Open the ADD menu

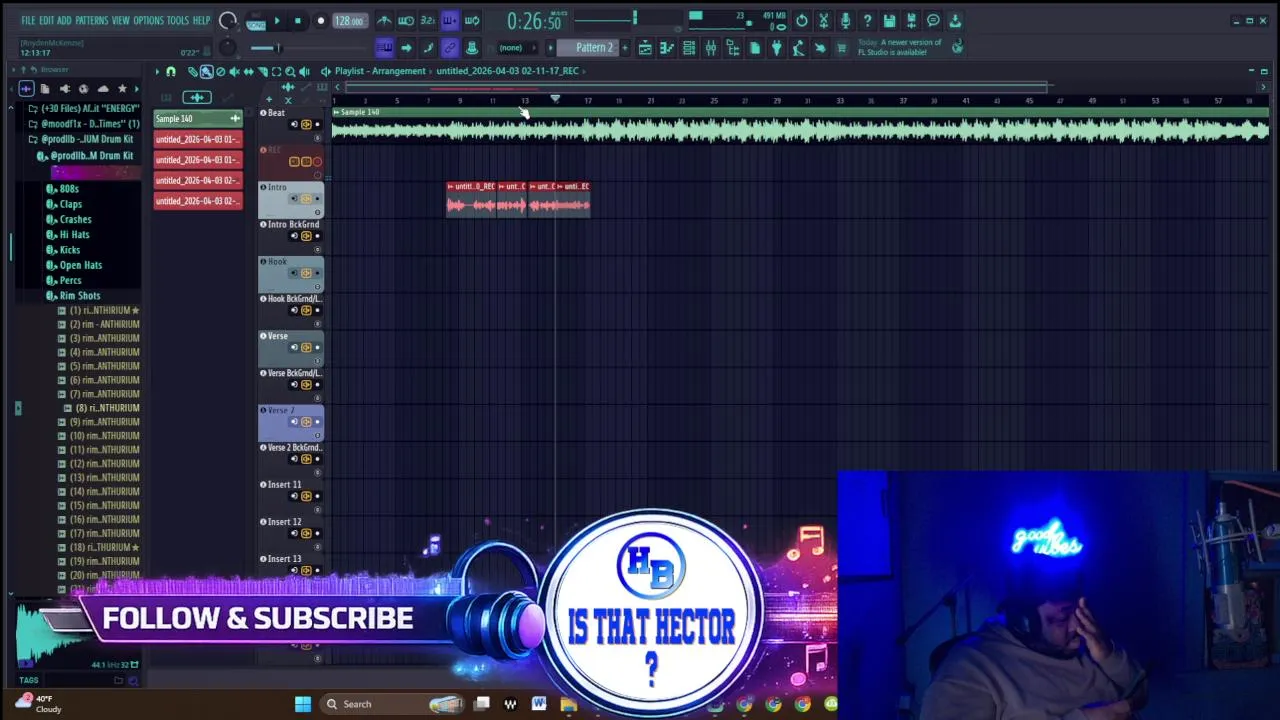click(64, 20)
